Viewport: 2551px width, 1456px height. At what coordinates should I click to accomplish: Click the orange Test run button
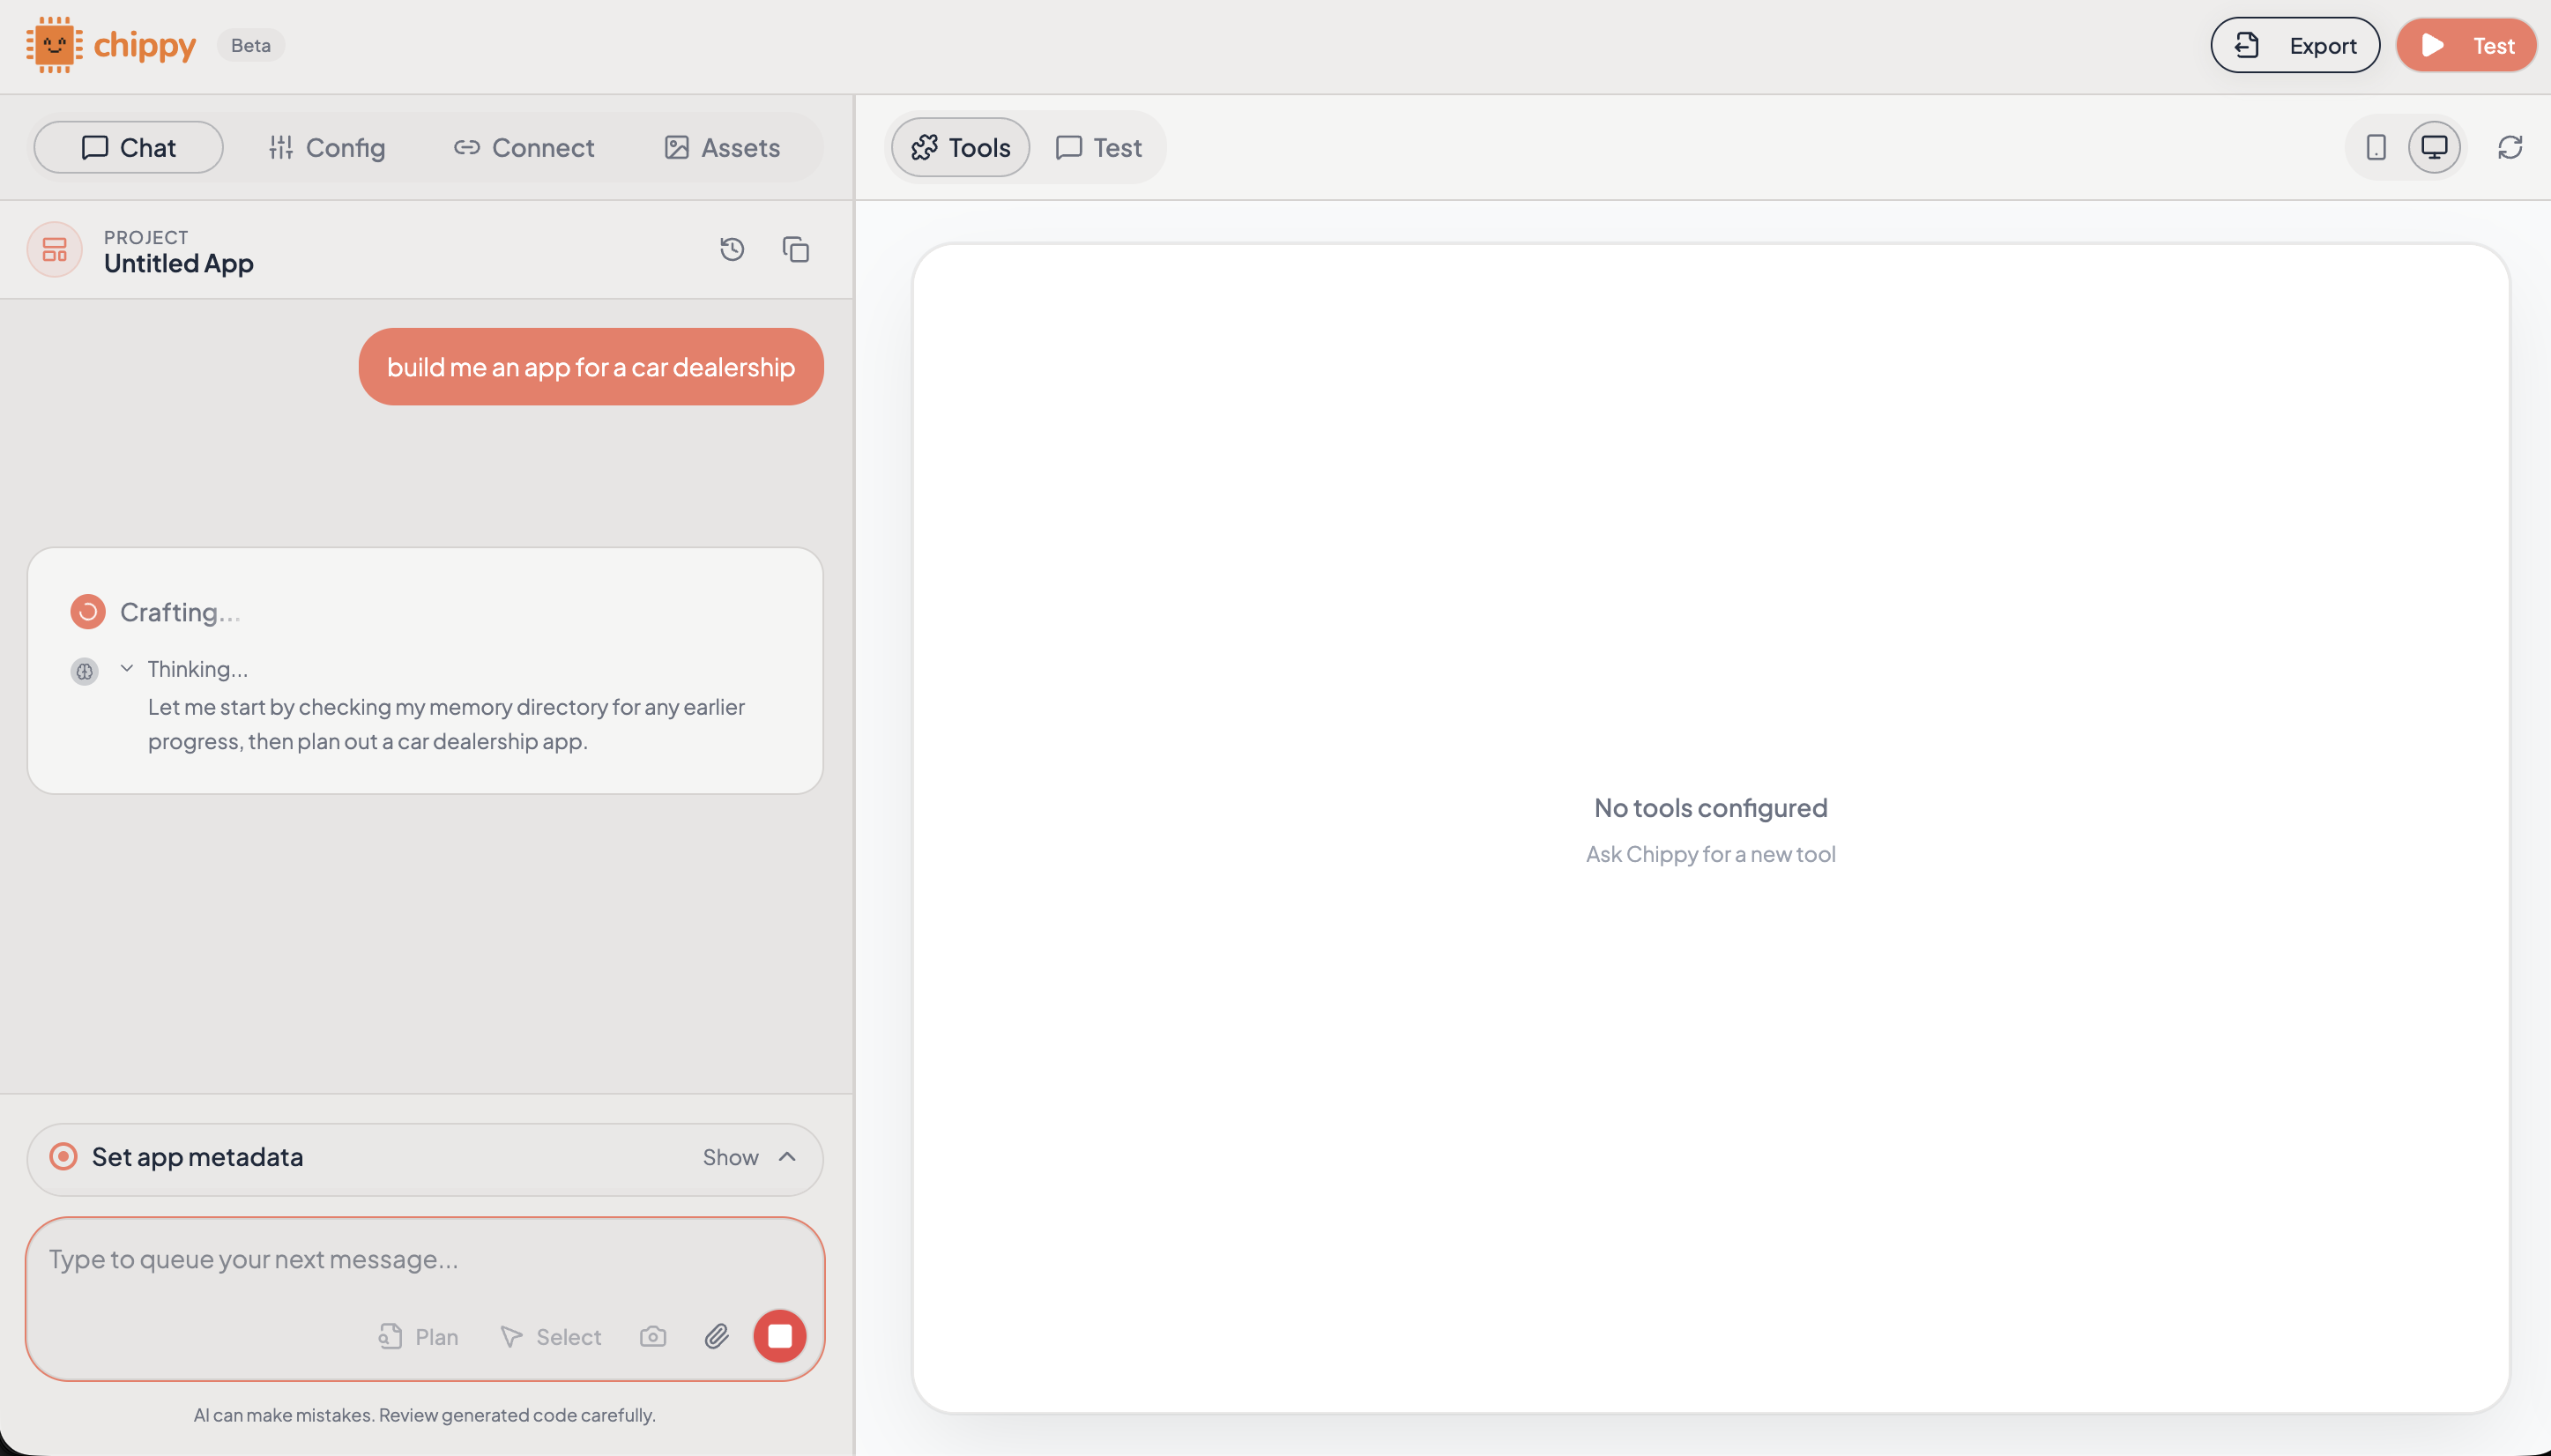(x=2466, y=45)
